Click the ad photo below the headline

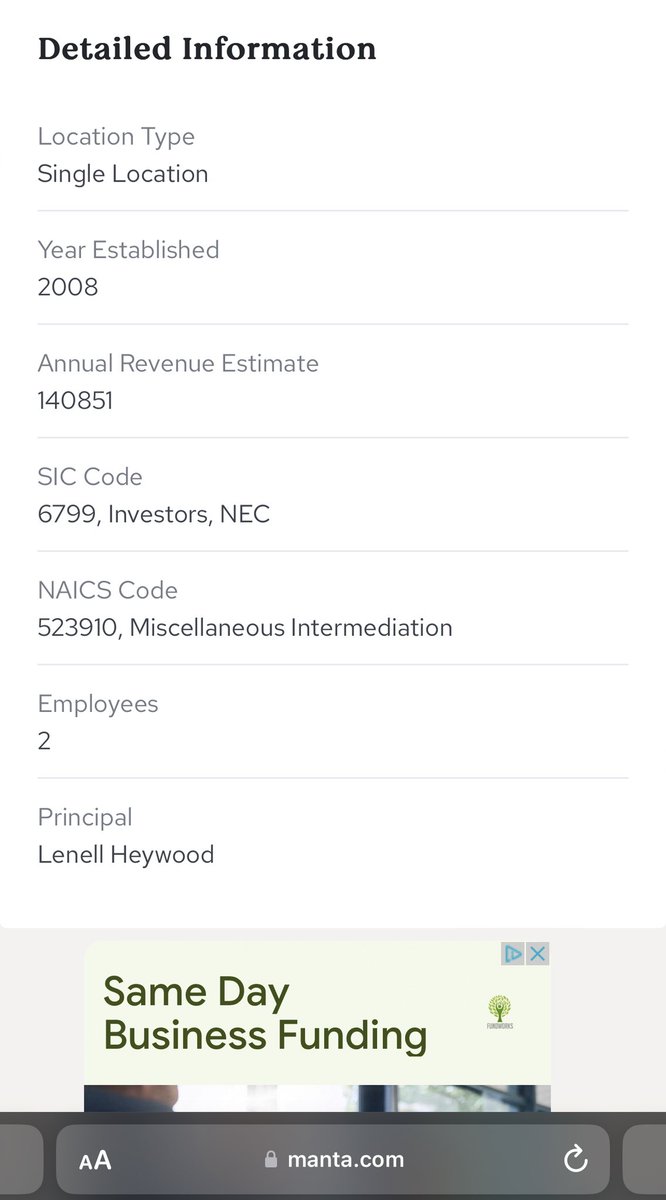(317, 1098)
